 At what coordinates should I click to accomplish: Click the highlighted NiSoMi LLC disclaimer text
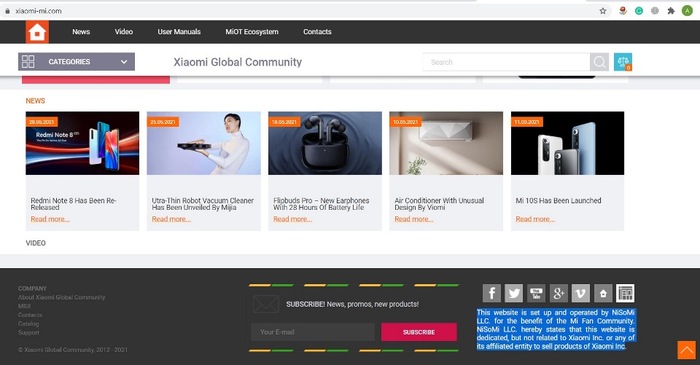coord(556,329)
